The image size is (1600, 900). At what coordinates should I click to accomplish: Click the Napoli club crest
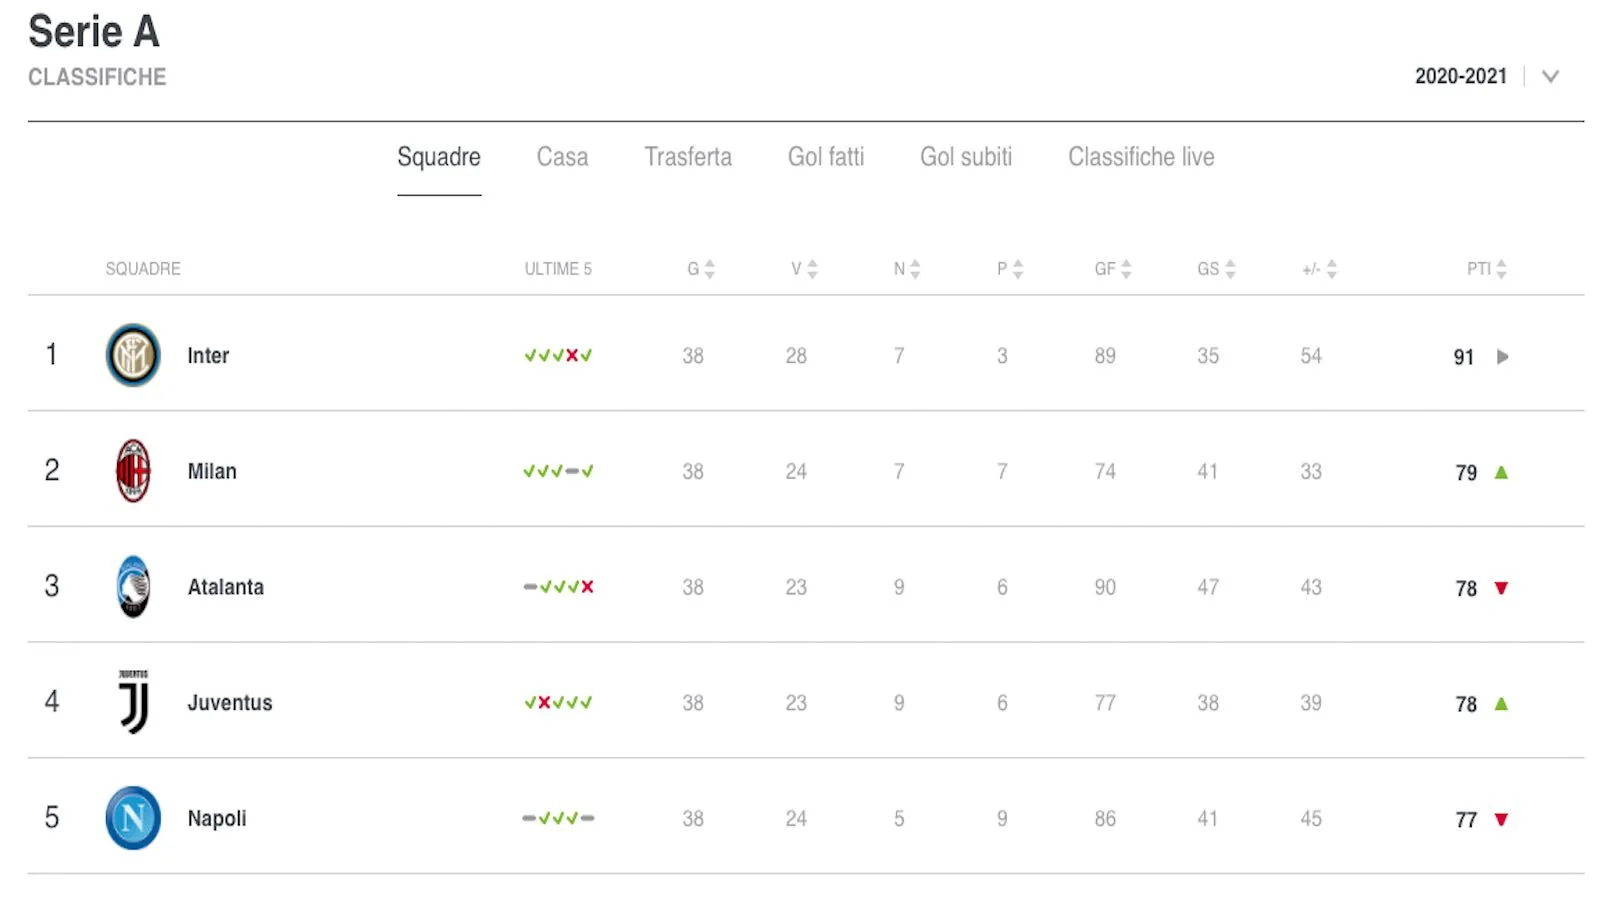[133, 818]
